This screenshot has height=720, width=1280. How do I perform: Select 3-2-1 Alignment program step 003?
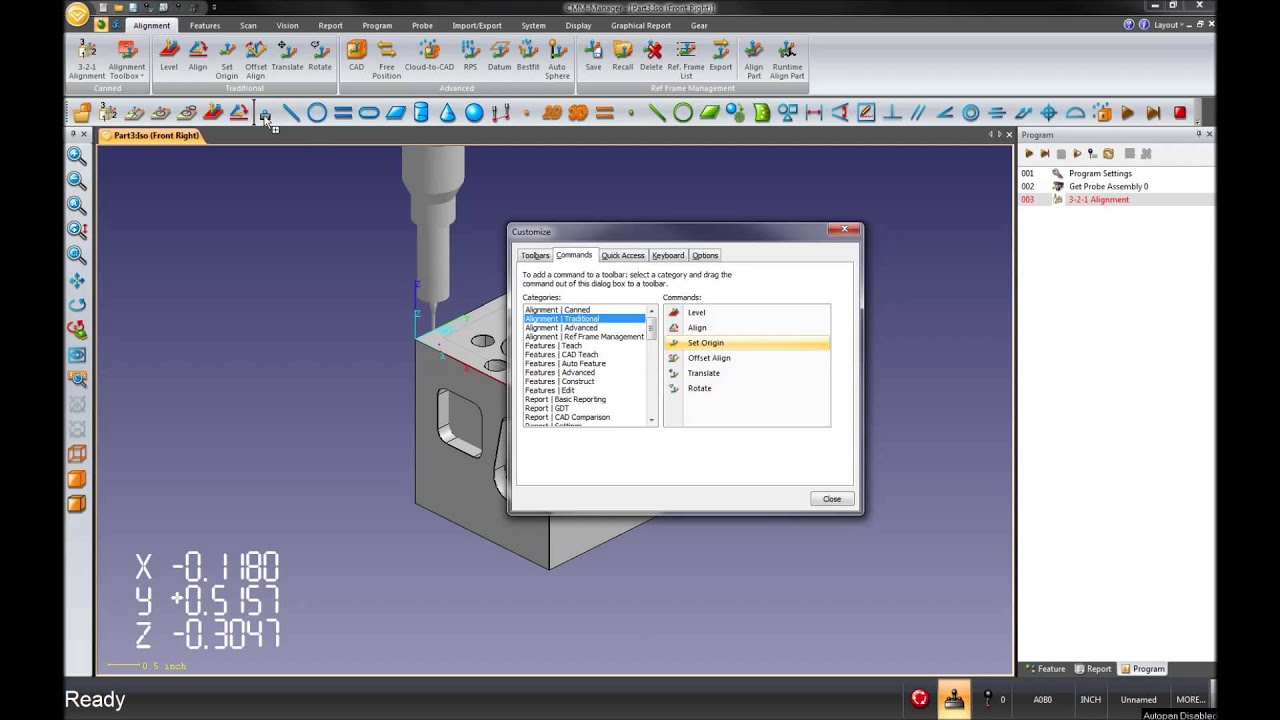(x=1115, y=199)
